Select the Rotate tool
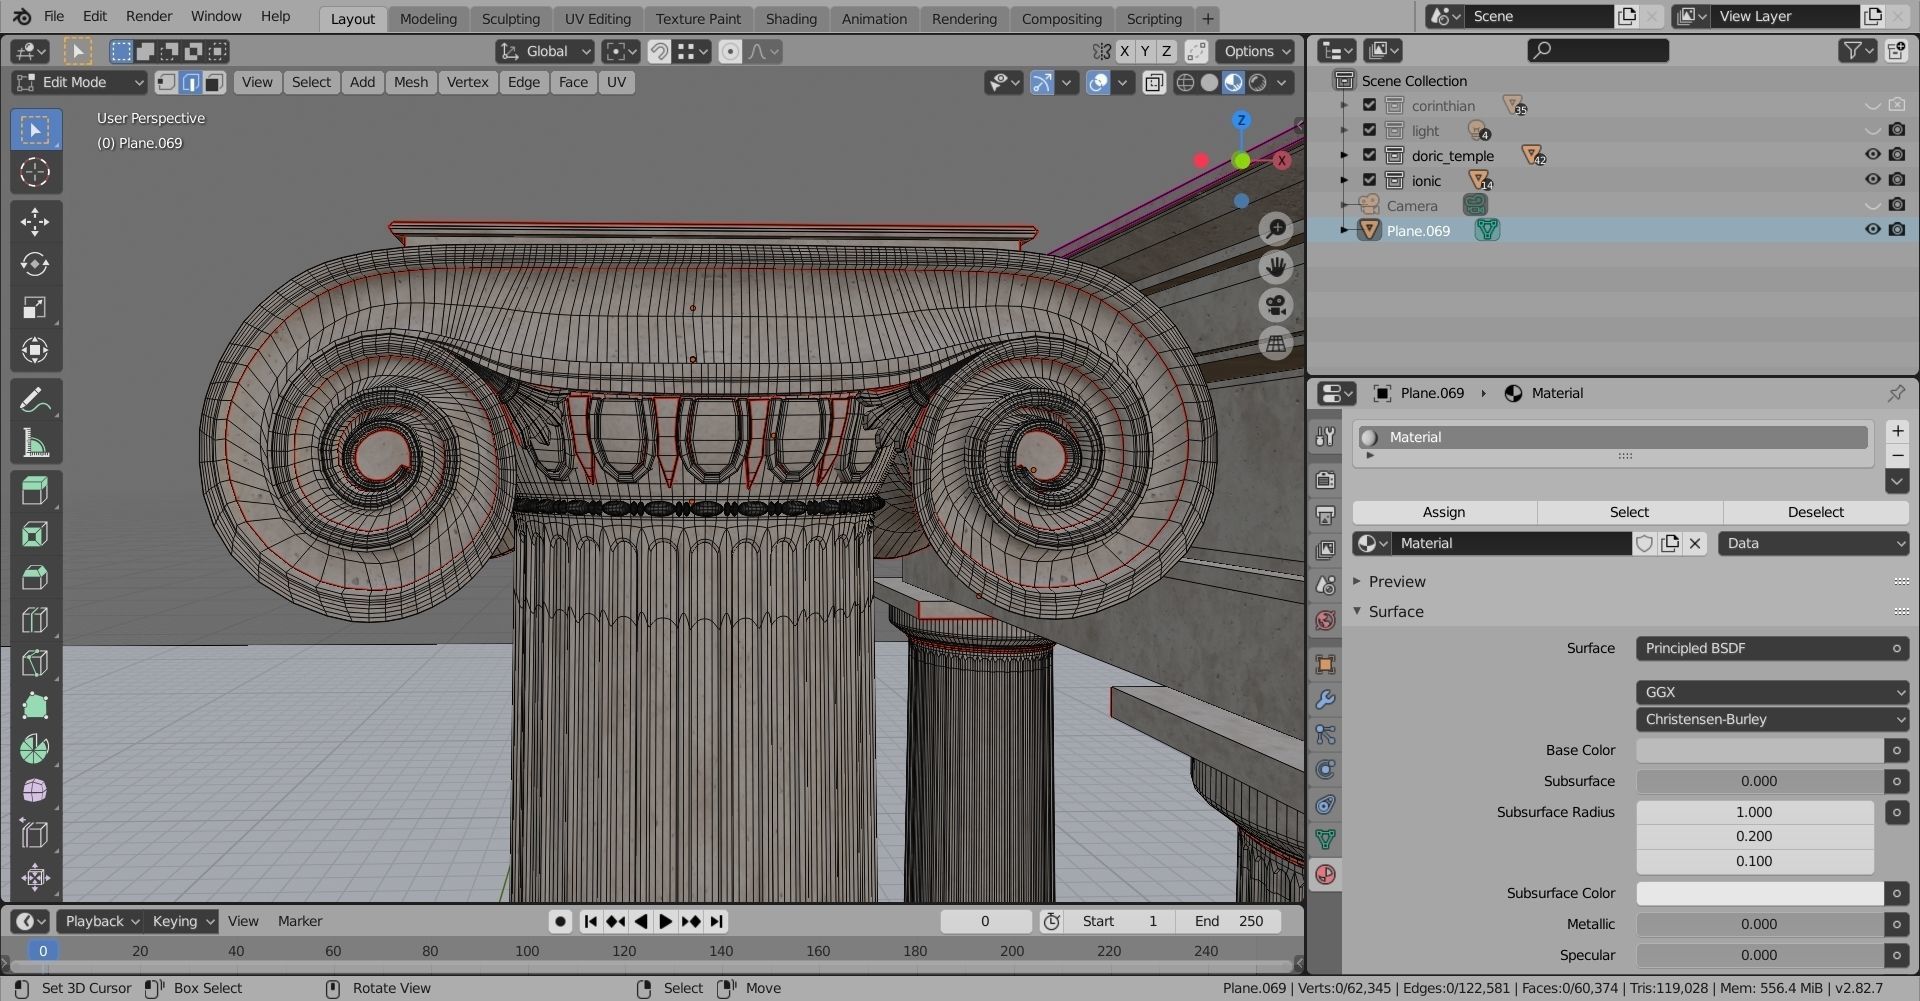Viewport: 1920px width, 1001px height. 35,264
